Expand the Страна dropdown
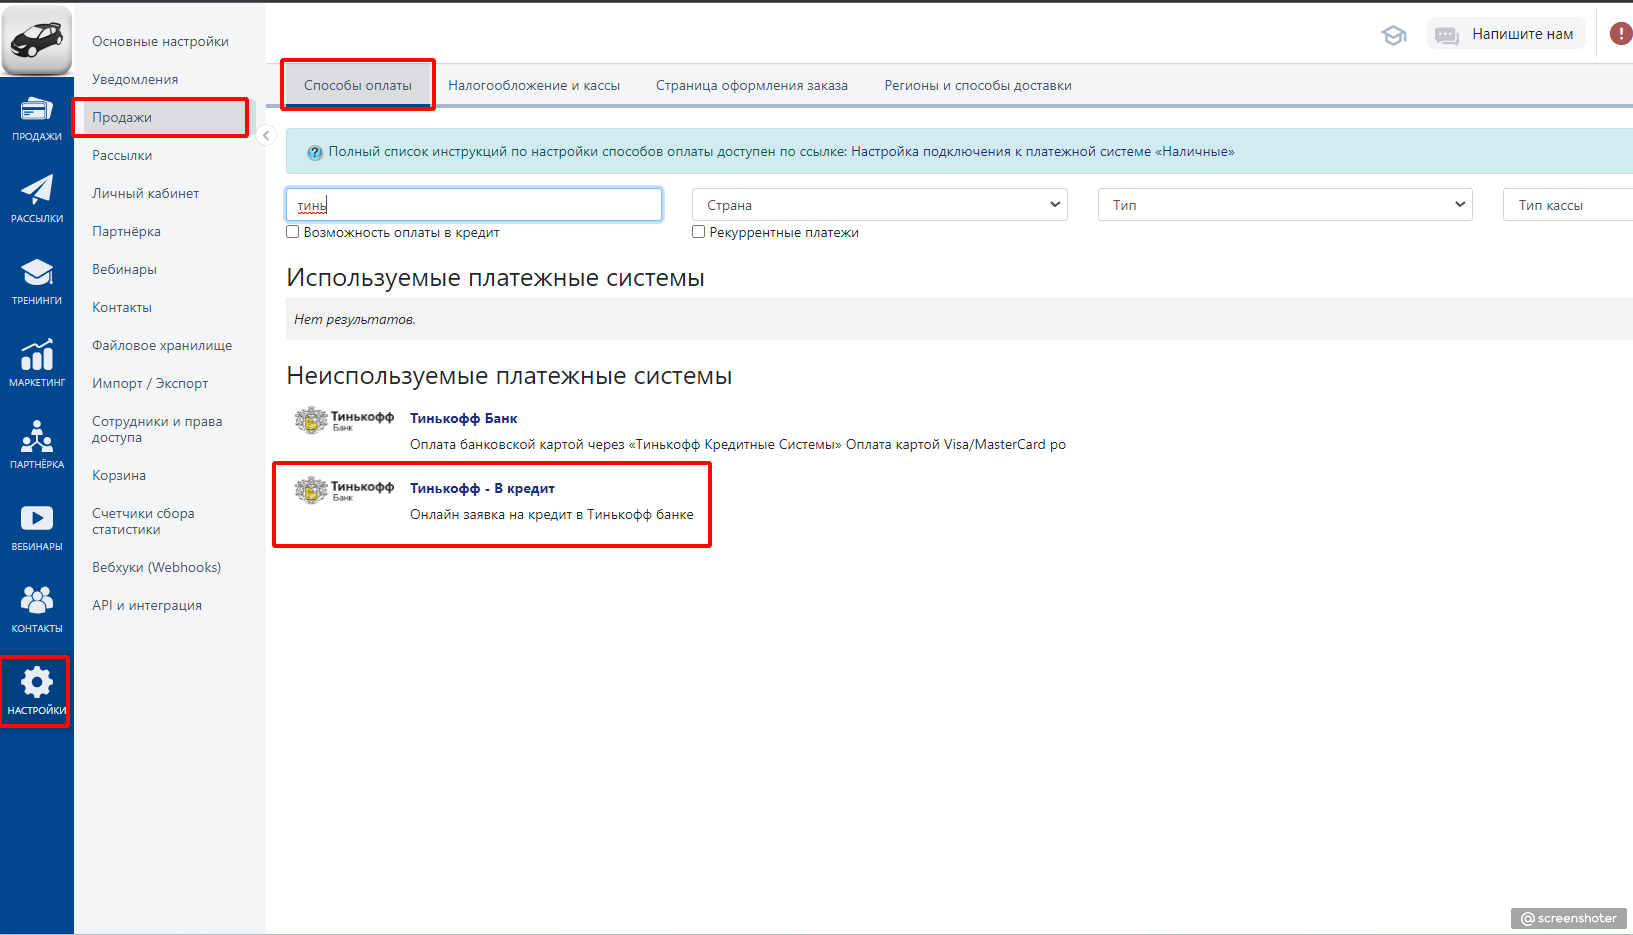This screenshot has width=1633, height=935. [x=879, y=205]
